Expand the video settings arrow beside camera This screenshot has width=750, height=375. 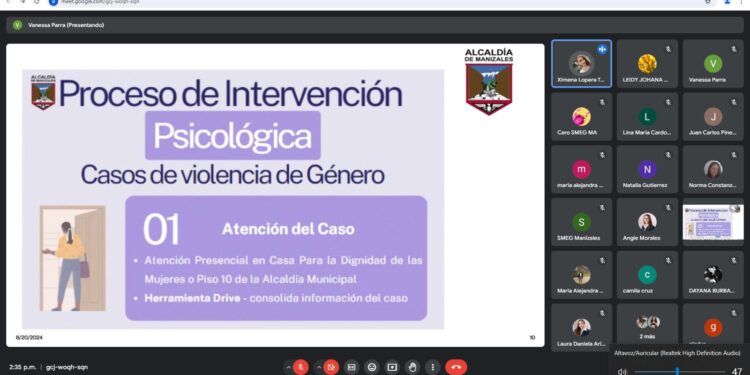coord(319,367)
